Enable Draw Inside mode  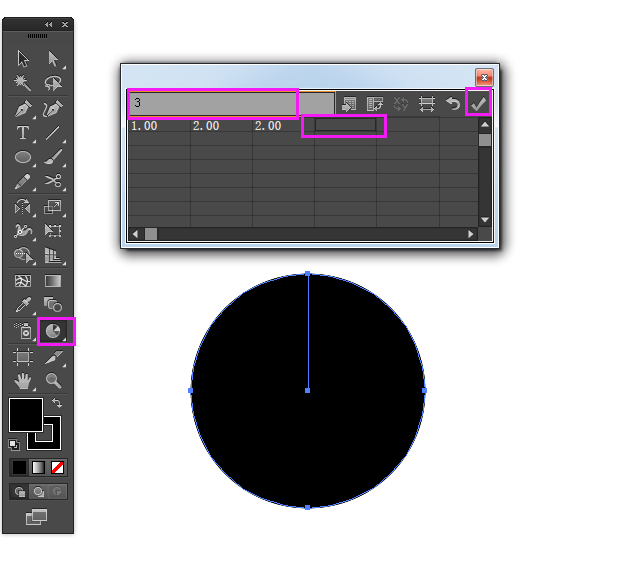[57, 491]
